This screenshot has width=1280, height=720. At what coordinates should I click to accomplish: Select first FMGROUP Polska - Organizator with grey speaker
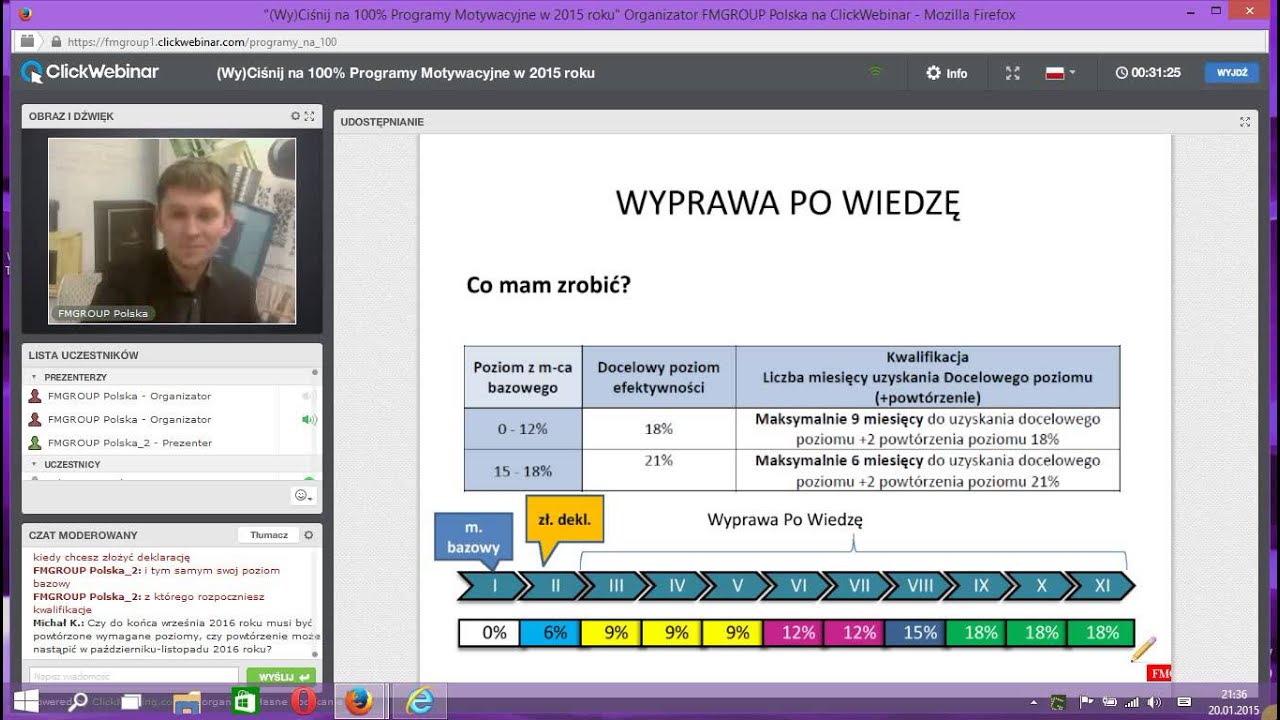(x=129, y=396)
